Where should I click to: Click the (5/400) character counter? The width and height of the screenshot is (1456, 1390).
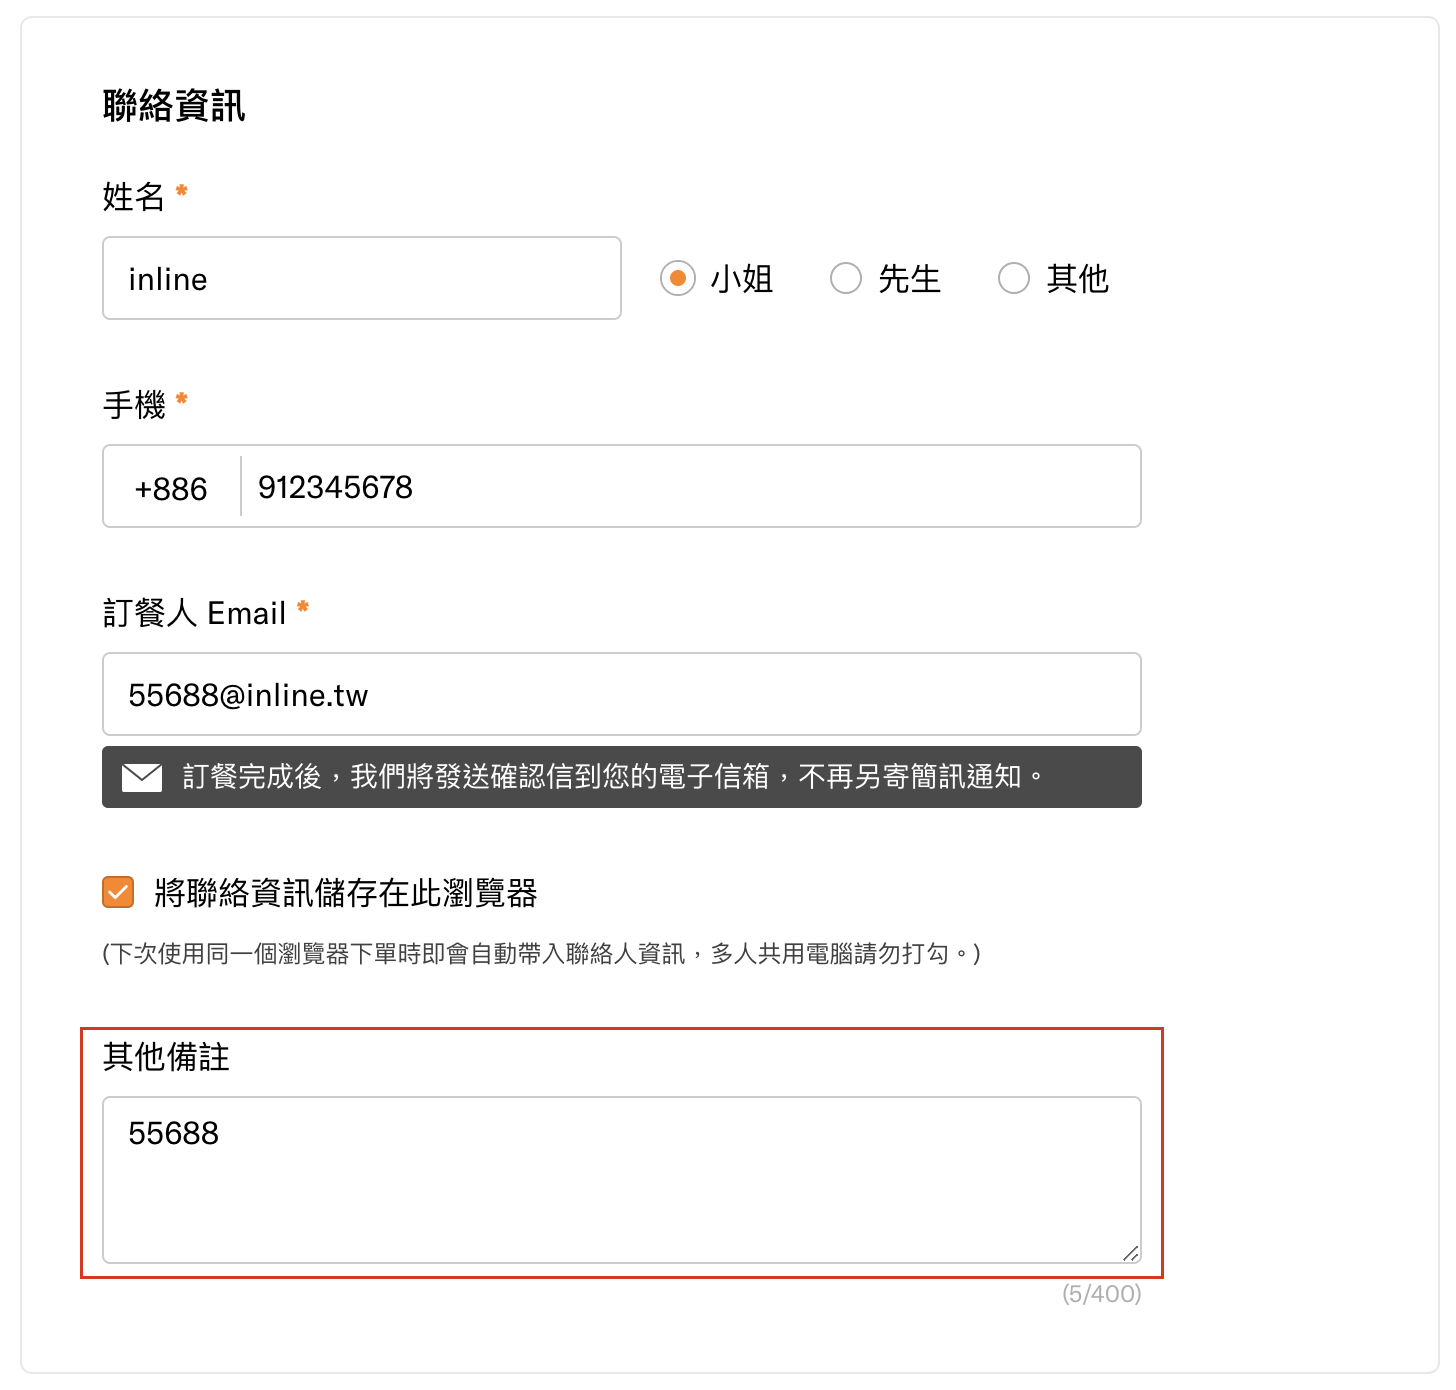(x=1101, y=1294)
